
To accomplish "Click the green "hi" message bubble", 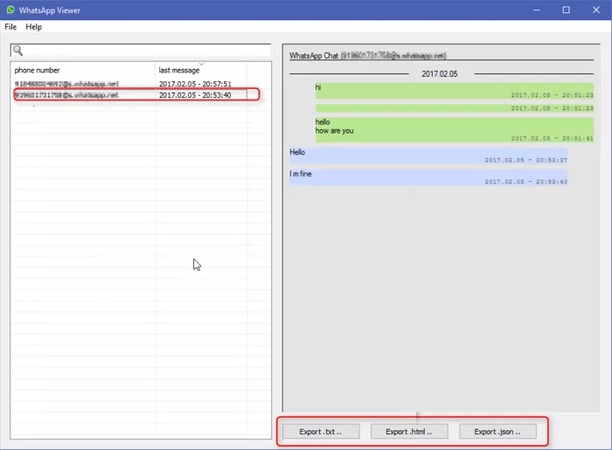I will pyautogui.click(x=439, y=91).
